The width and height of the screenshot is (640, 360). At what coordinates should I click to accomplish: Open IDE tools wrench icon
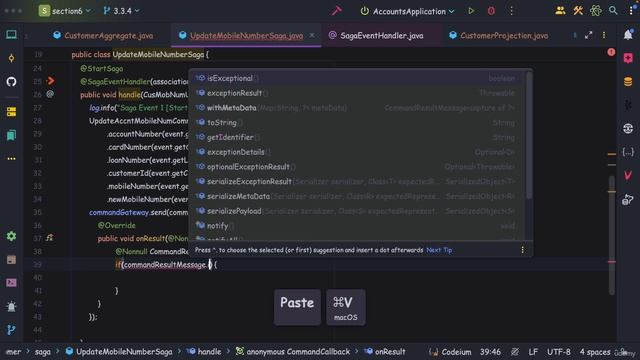578,11
